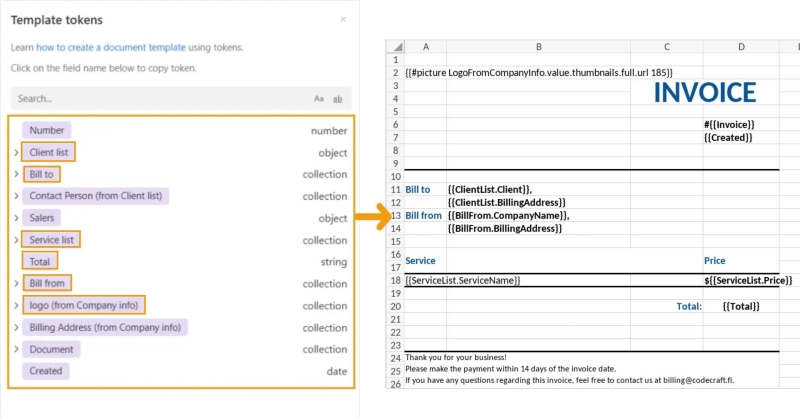Copy the Service list token
This screenshot has width=800, height=418.
[x=51, y=239]
